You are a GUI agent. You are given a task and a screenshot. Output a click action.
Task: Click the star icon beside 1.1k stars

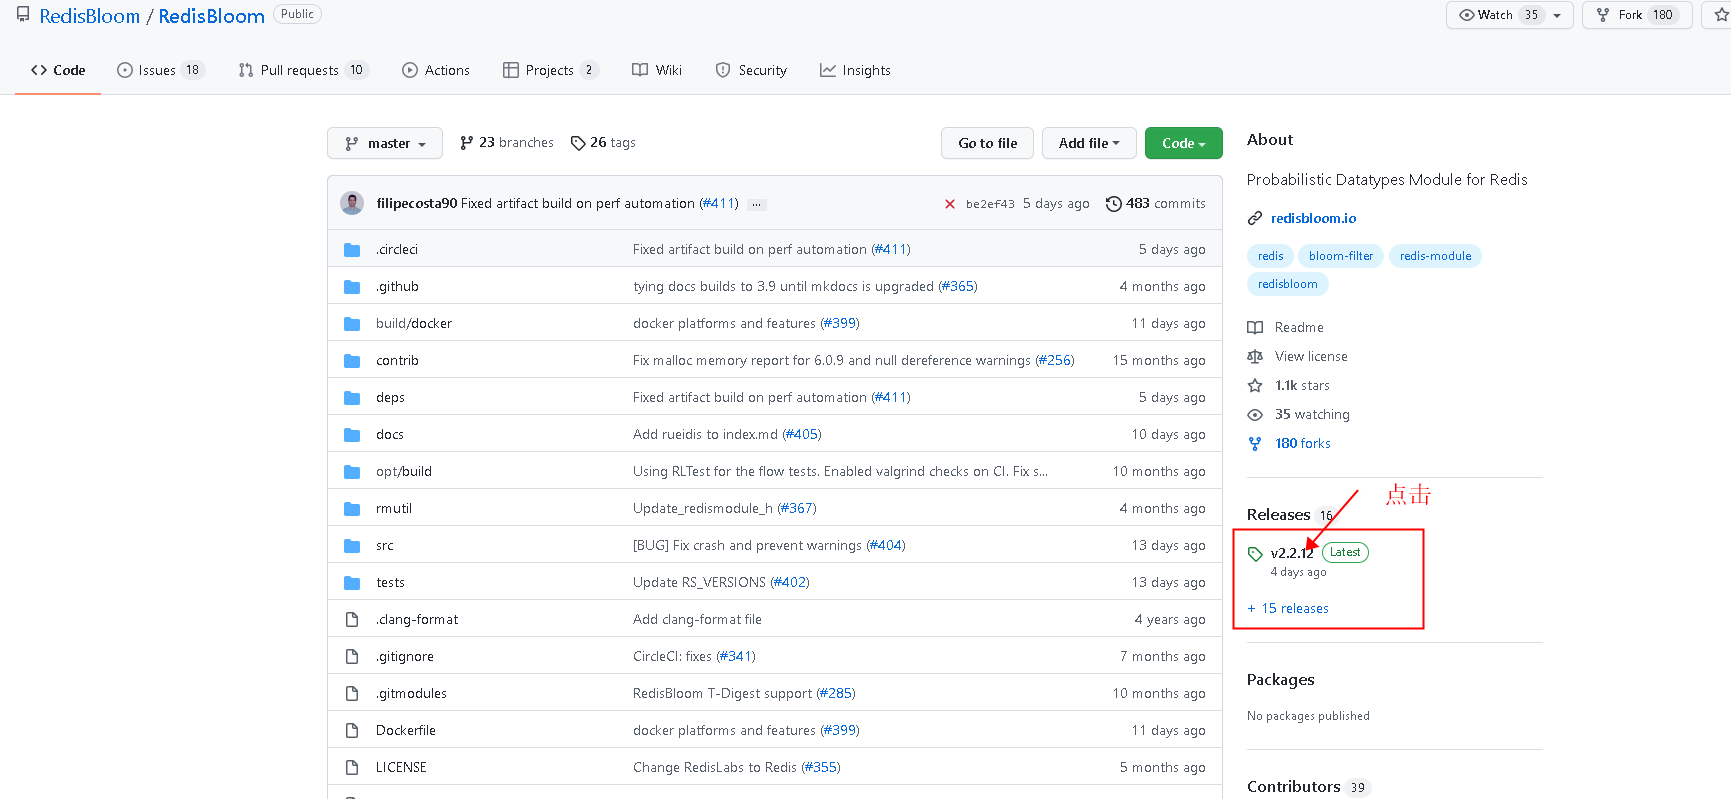tap(1255, 386)
